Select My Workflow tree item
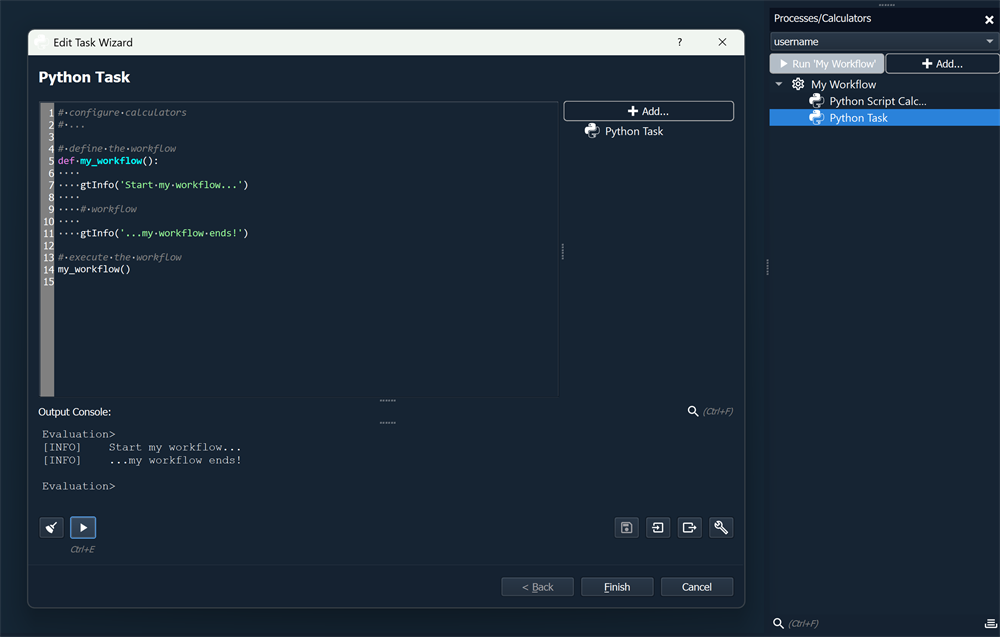This screenshot has width=1000, height=637. click(x=843, y=84)
